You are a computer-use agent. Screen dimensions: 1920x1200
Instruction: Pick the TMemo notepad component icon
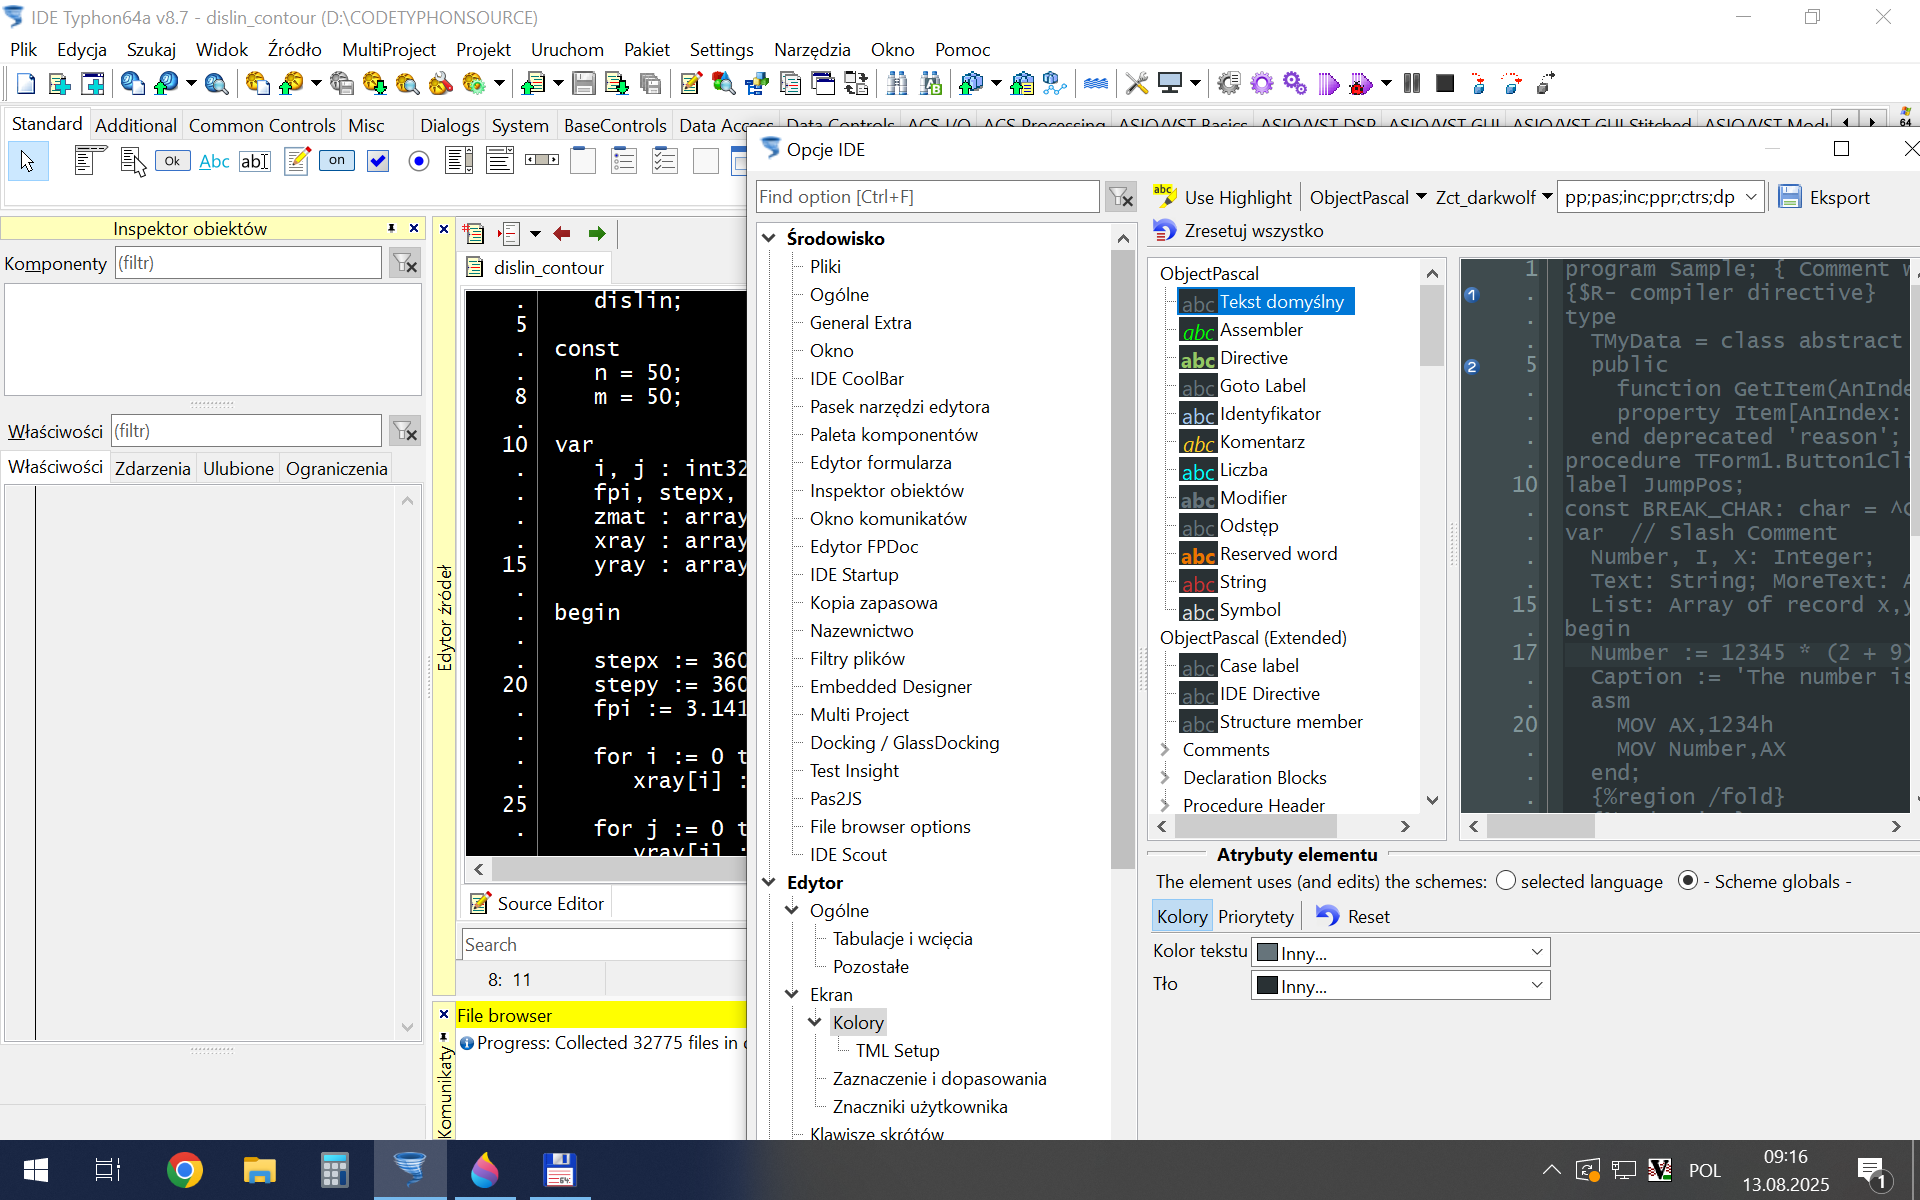(297, 161)
